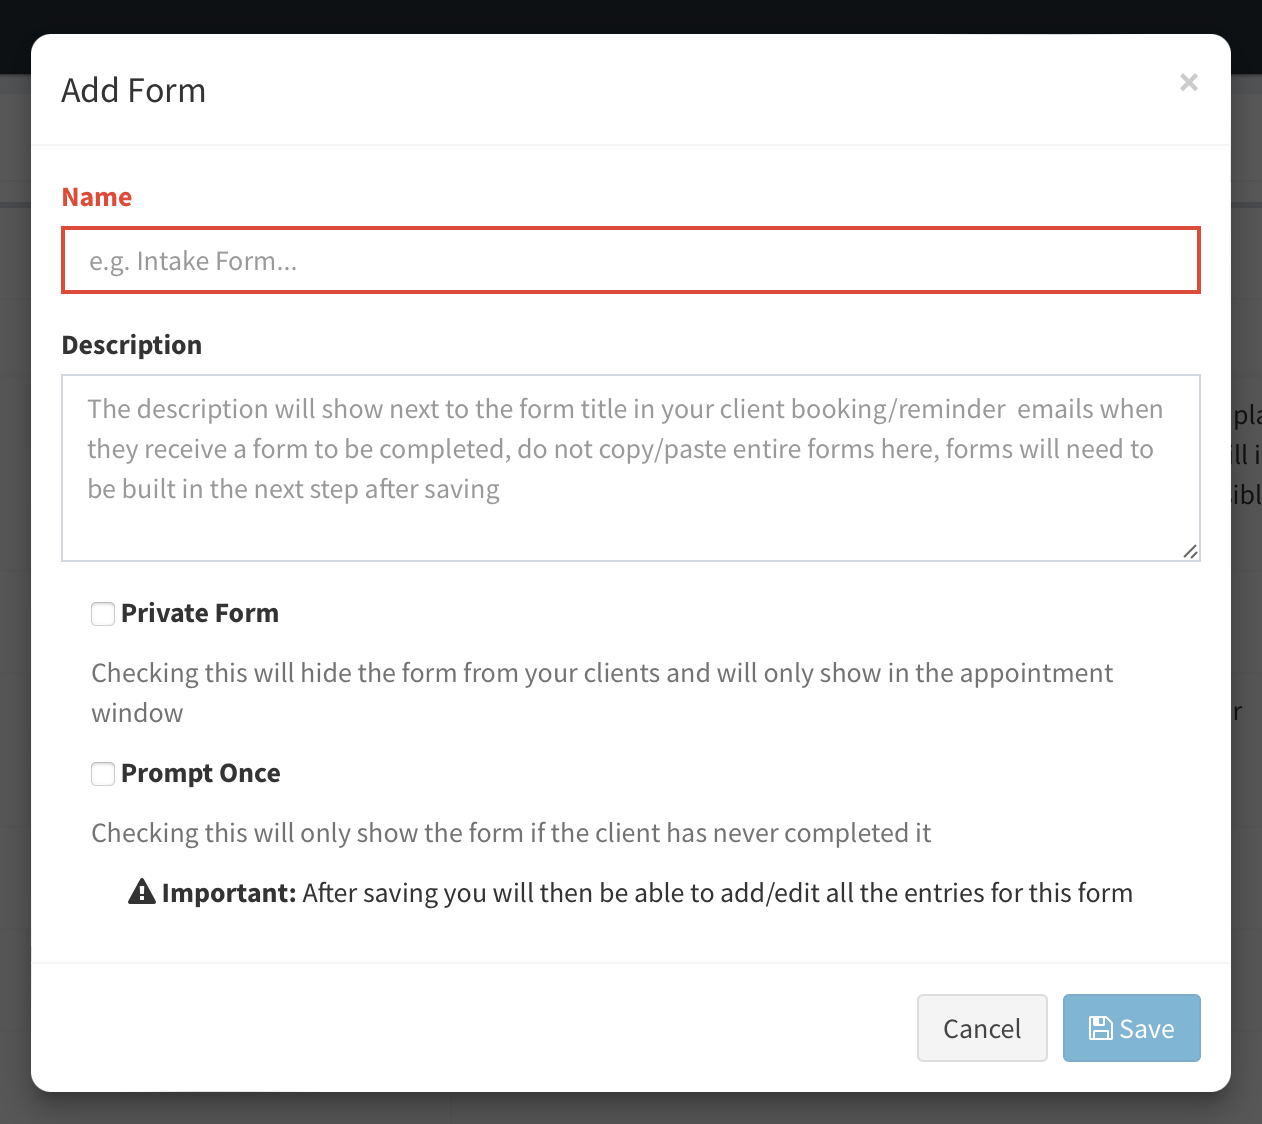Click the bold Important: word
This screenshot has width=1262, height=1124.
(229, 893)
